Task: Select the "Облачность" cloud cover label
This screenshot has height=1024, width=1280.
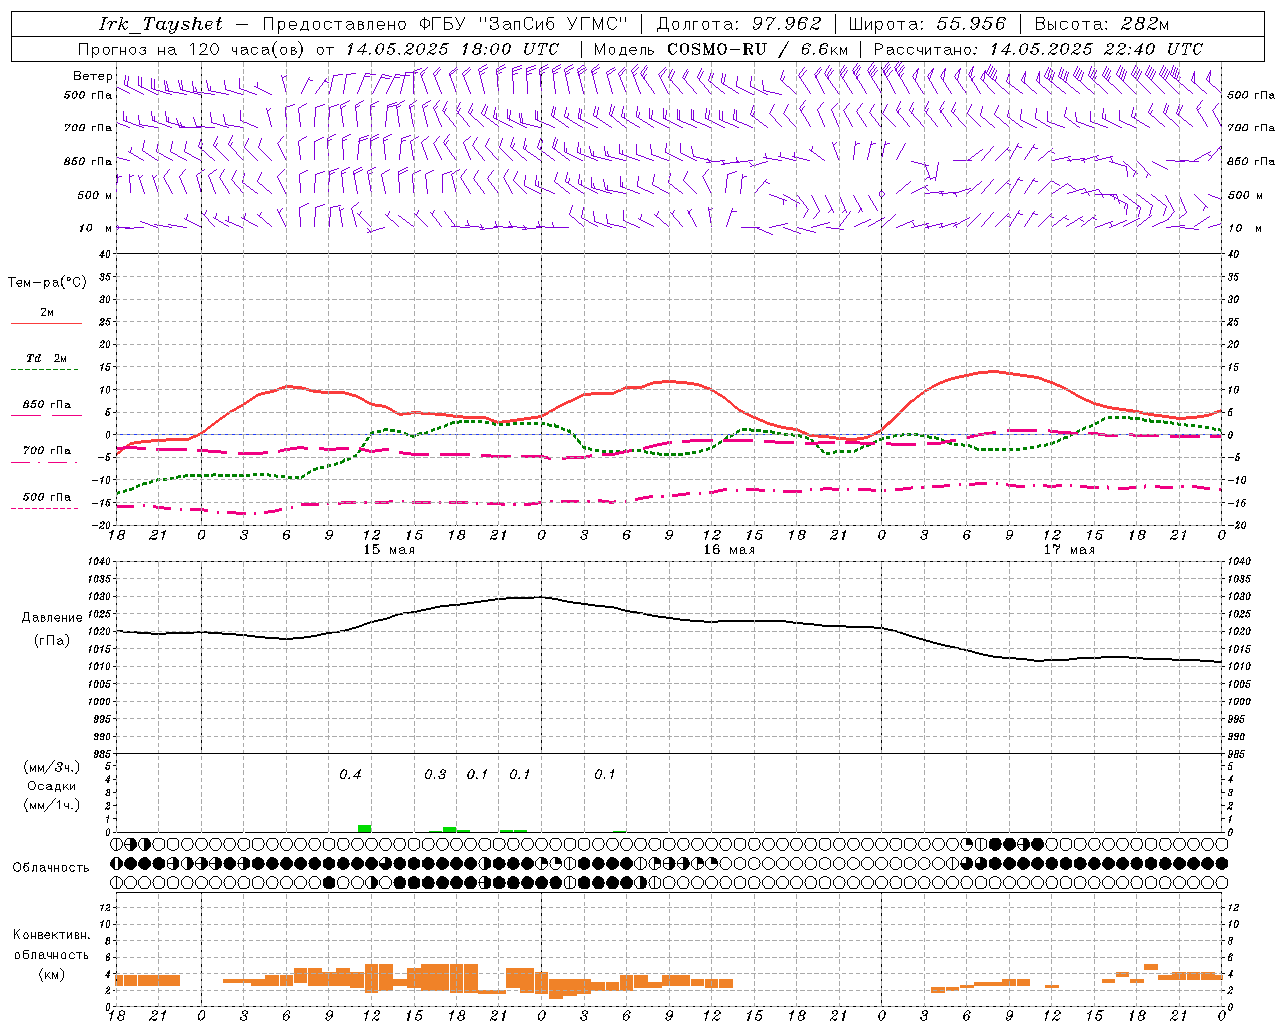Action: (x=51, y=868)
